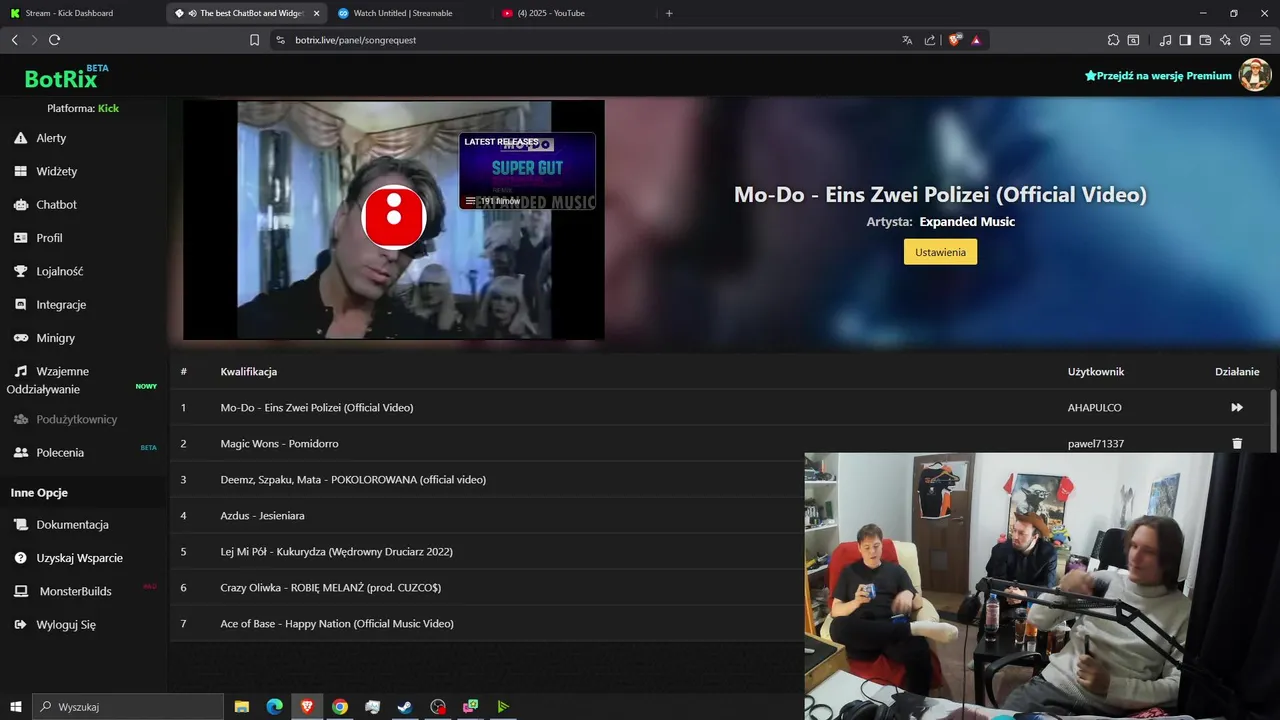Toggle the browser sidebar panel icon

[x=1185, y=40]
